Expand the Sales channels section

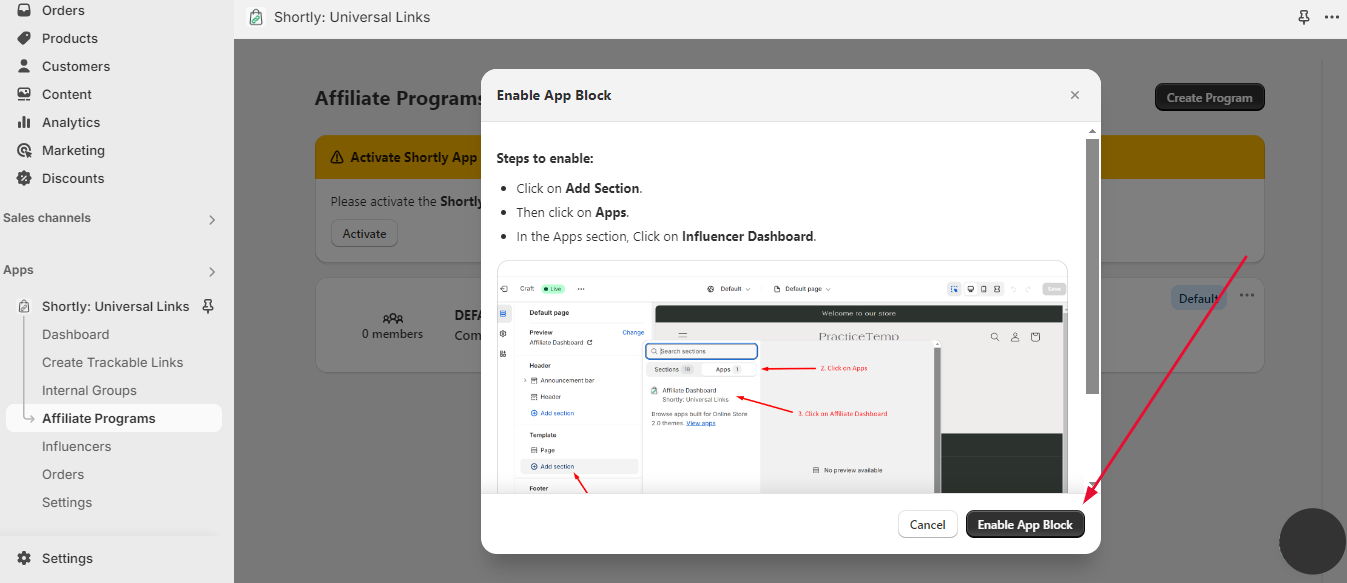[x=211, y=219]
